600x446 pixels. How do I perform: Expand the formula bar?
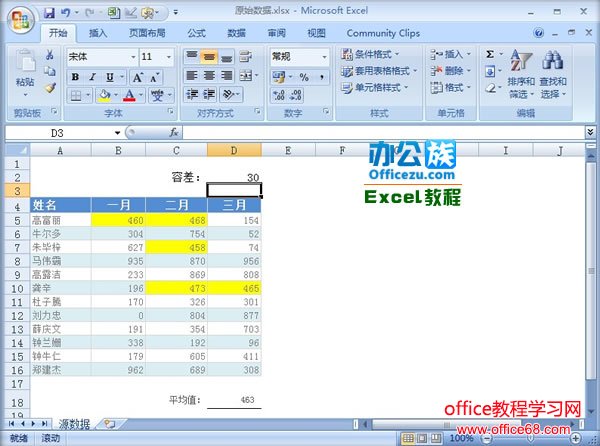coord(590,132)
